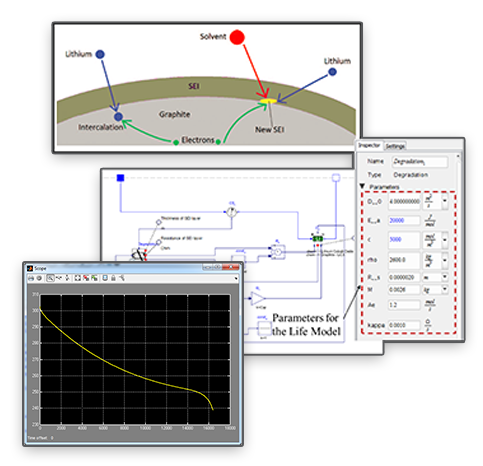This screenshot has height=466, width=483.
Task: Open Scope parameters gear icon
Action: coord(39,278)
